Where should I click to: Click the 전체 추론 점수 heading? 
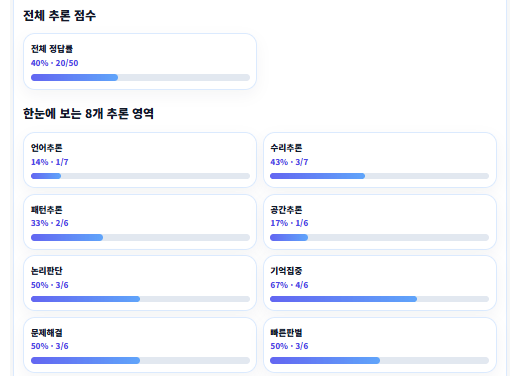[x=59, y=15]
